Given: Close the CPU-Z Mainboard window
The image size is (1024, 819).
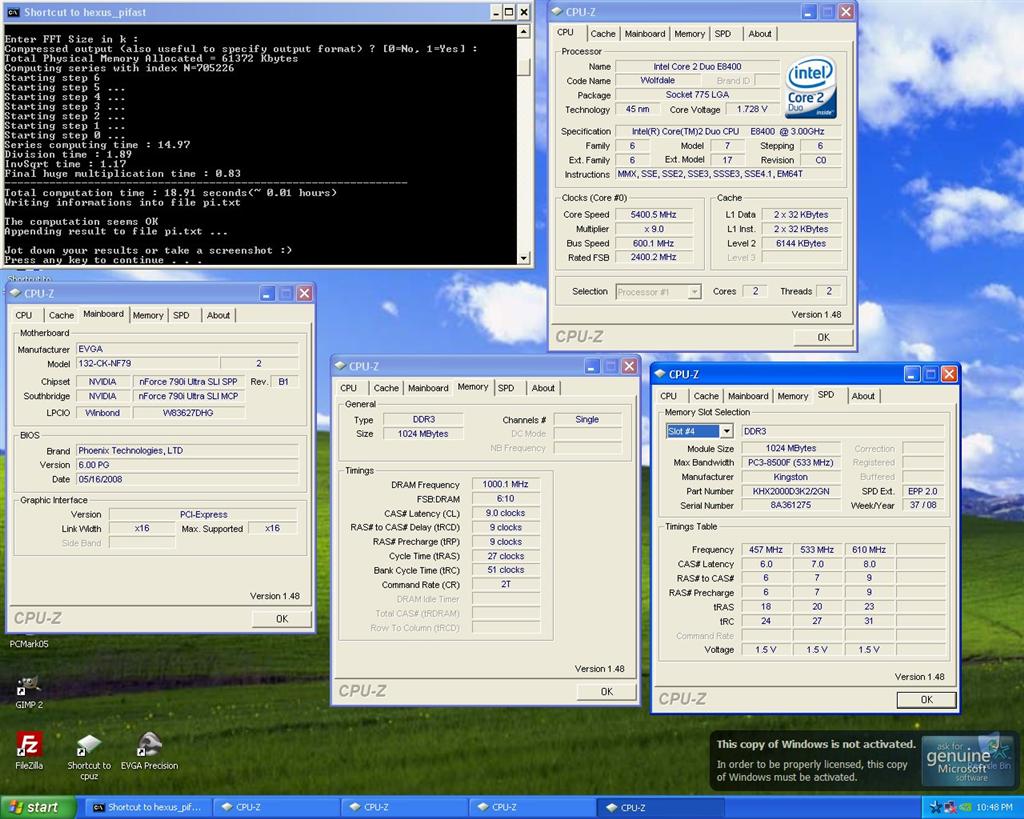Looking at the screenshot, I should [x=304, y=293].
